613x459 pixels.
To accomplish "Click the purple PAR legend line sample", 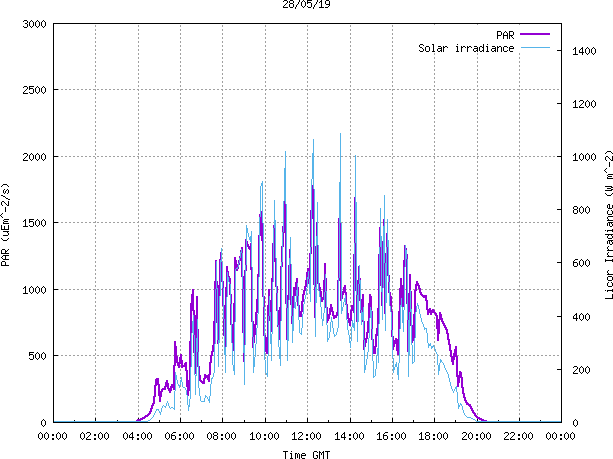I will coord(535,34).
